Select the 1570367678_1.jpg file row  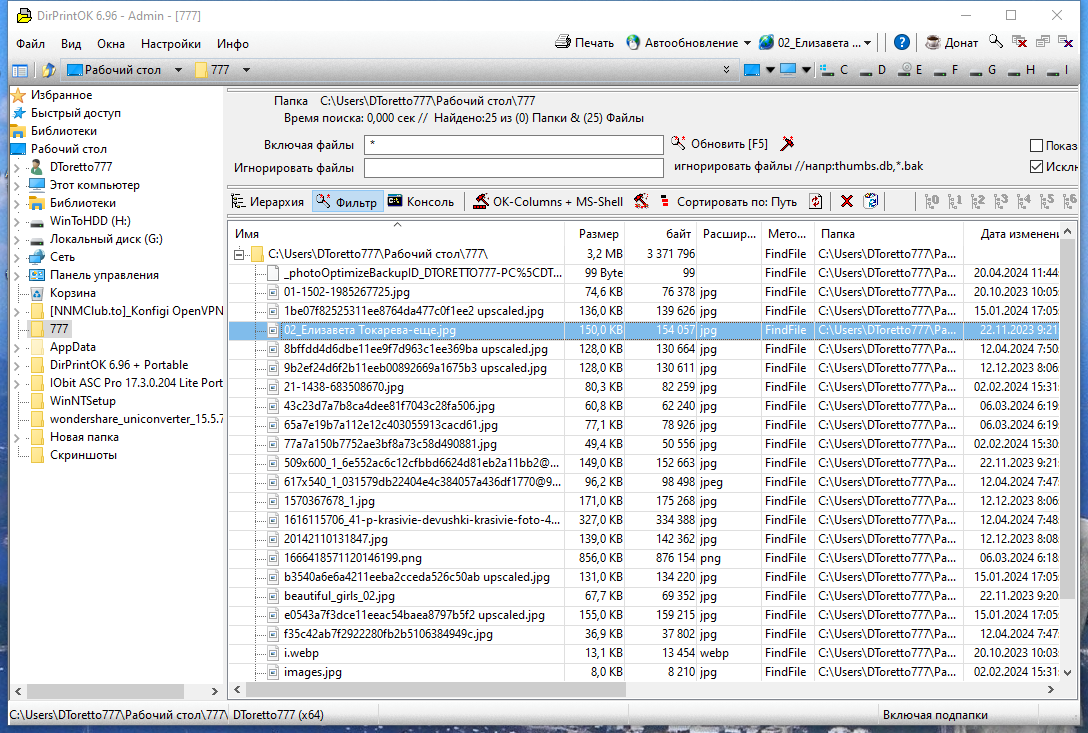pyautogui.click(x=644, y=500)
